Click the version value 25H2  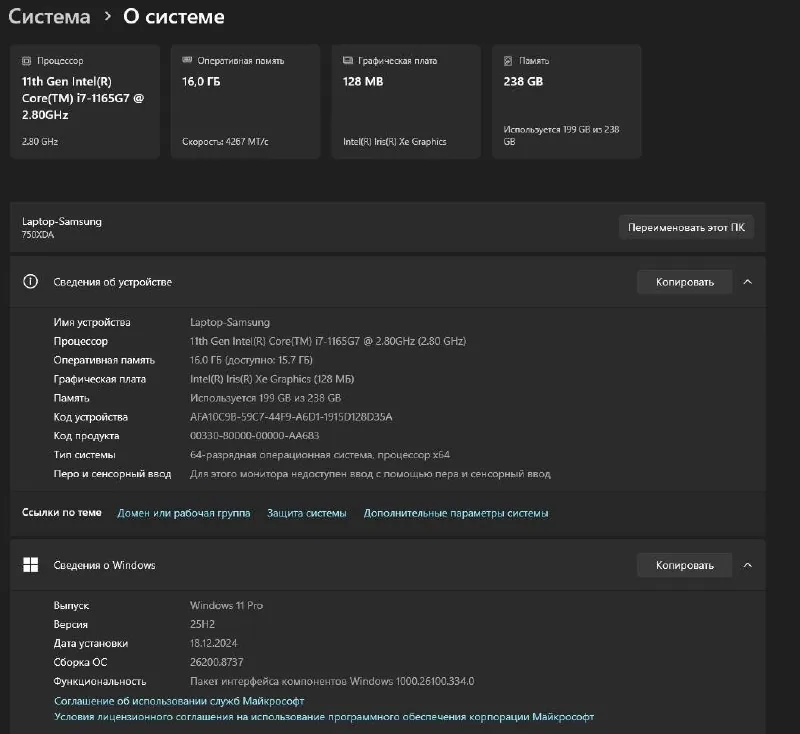(x=203, y=624)
